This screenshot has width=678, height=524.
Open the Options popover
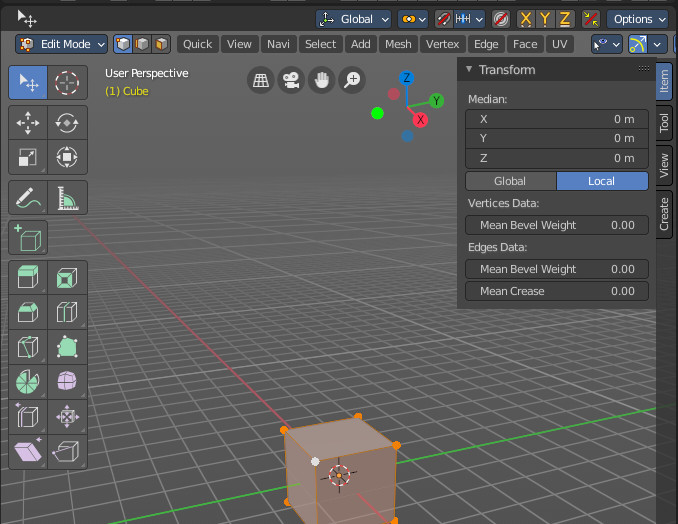[638, 19]
